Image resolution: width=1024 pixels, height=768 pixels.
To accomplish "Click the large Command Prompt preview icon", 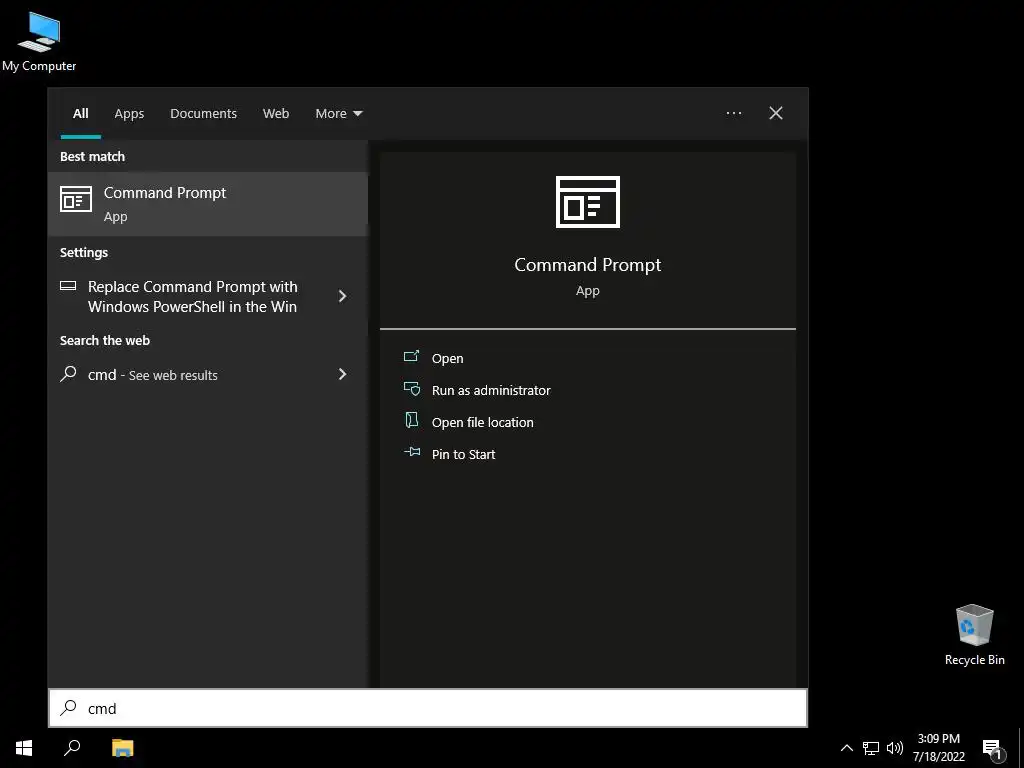I will (587, 202).
